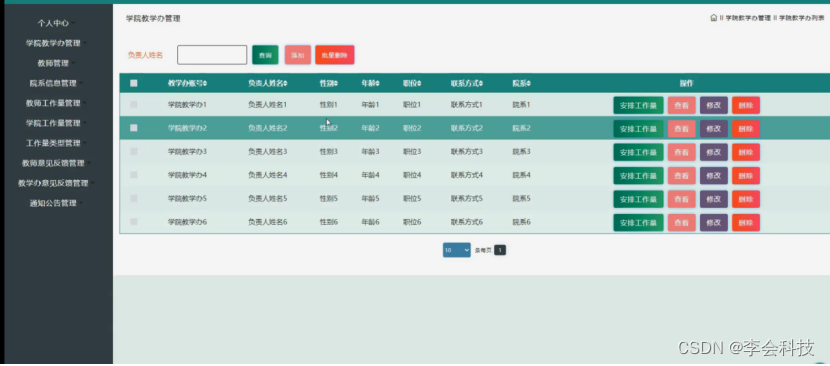Click 查看 for 学院教学办2
This screenshot has width=830, height=366.
682,129
